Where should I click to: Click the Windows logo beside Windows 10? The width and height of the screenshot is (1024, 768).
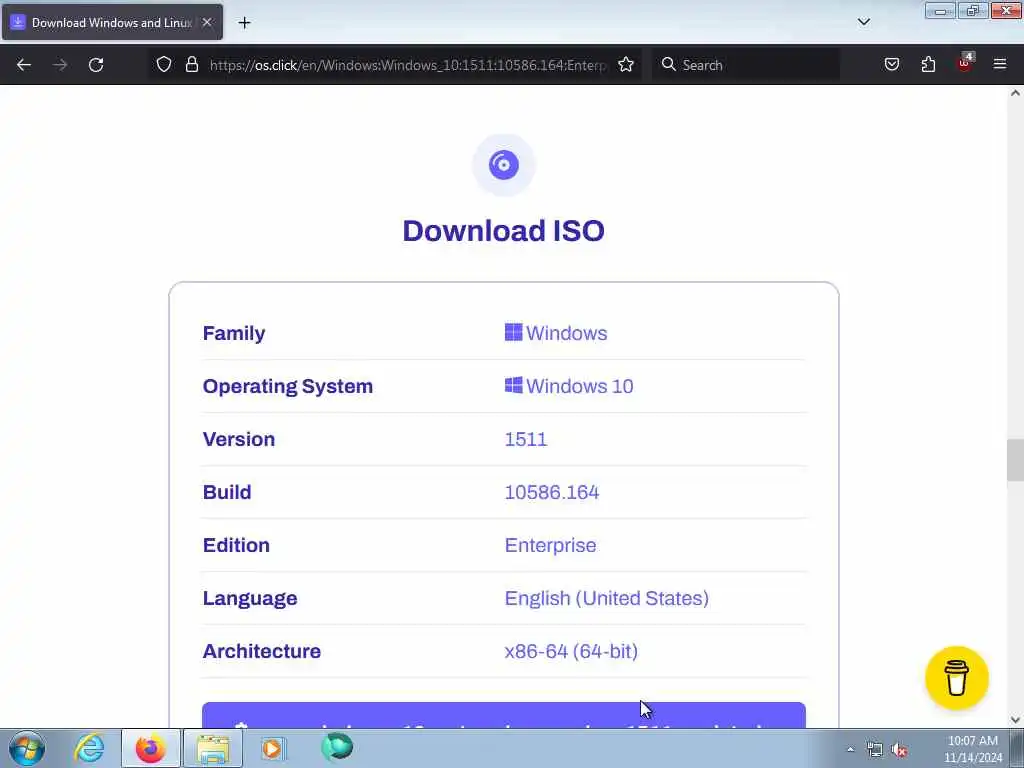(513, 385)
